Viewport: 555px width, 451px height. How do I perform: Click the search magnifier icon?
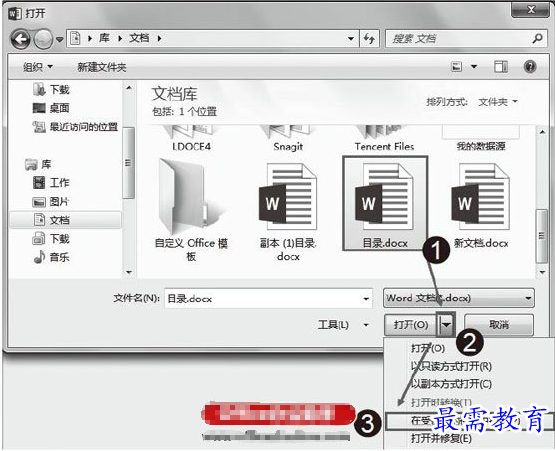pos(537,38)
